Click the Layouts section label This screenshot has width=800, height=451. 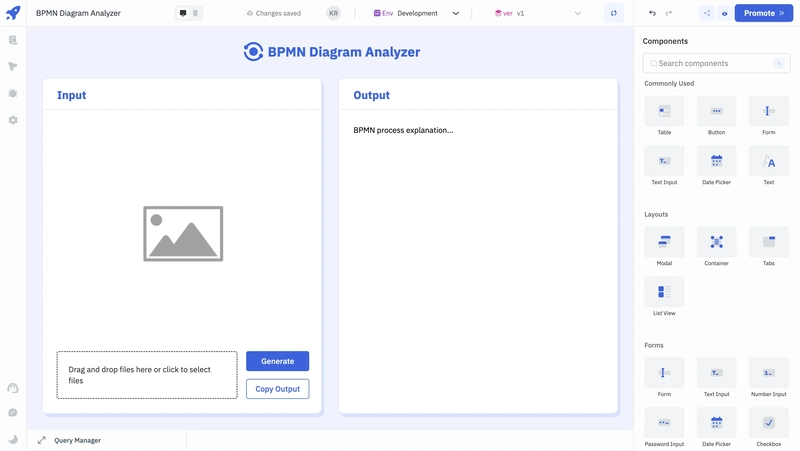tap(656, 214)
